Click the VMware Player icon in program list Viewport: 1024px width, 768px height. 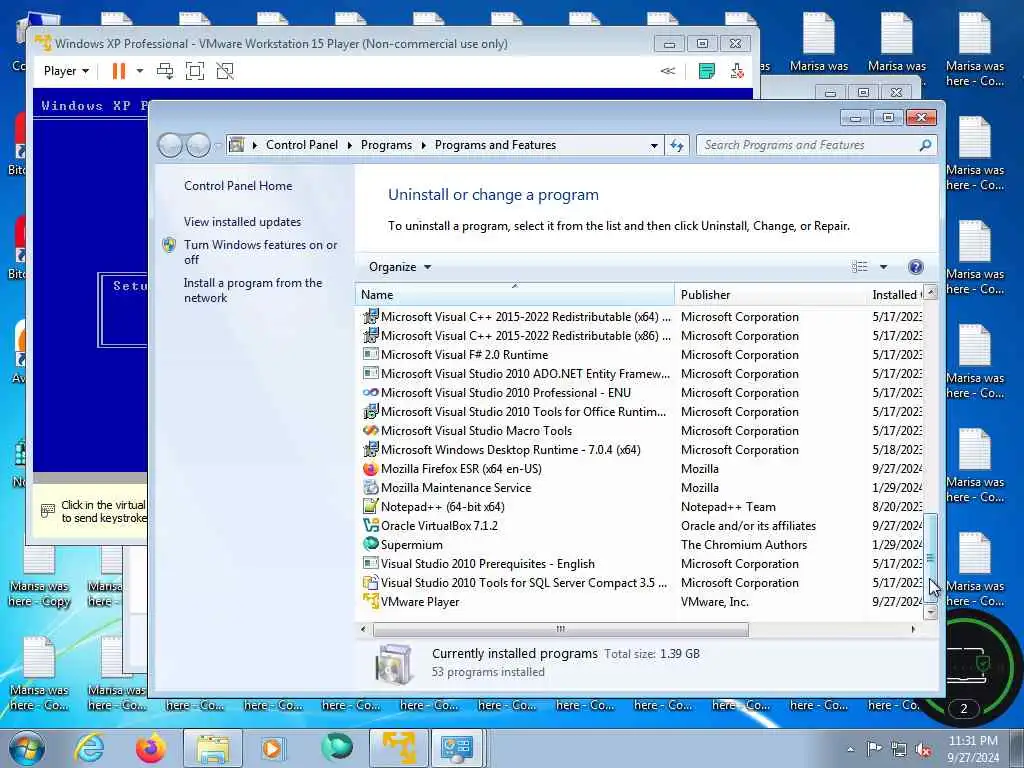370,601
